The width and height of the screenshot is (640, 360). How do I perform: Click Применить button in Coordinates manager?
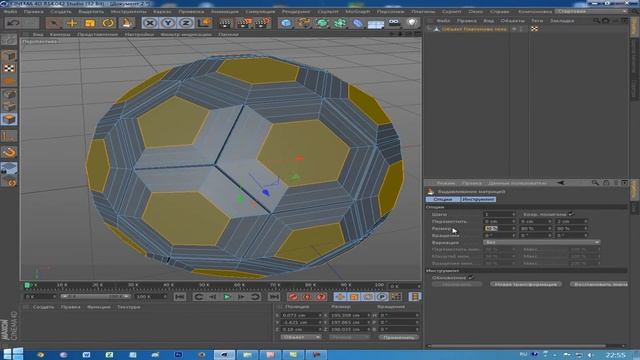click(398, 337)
